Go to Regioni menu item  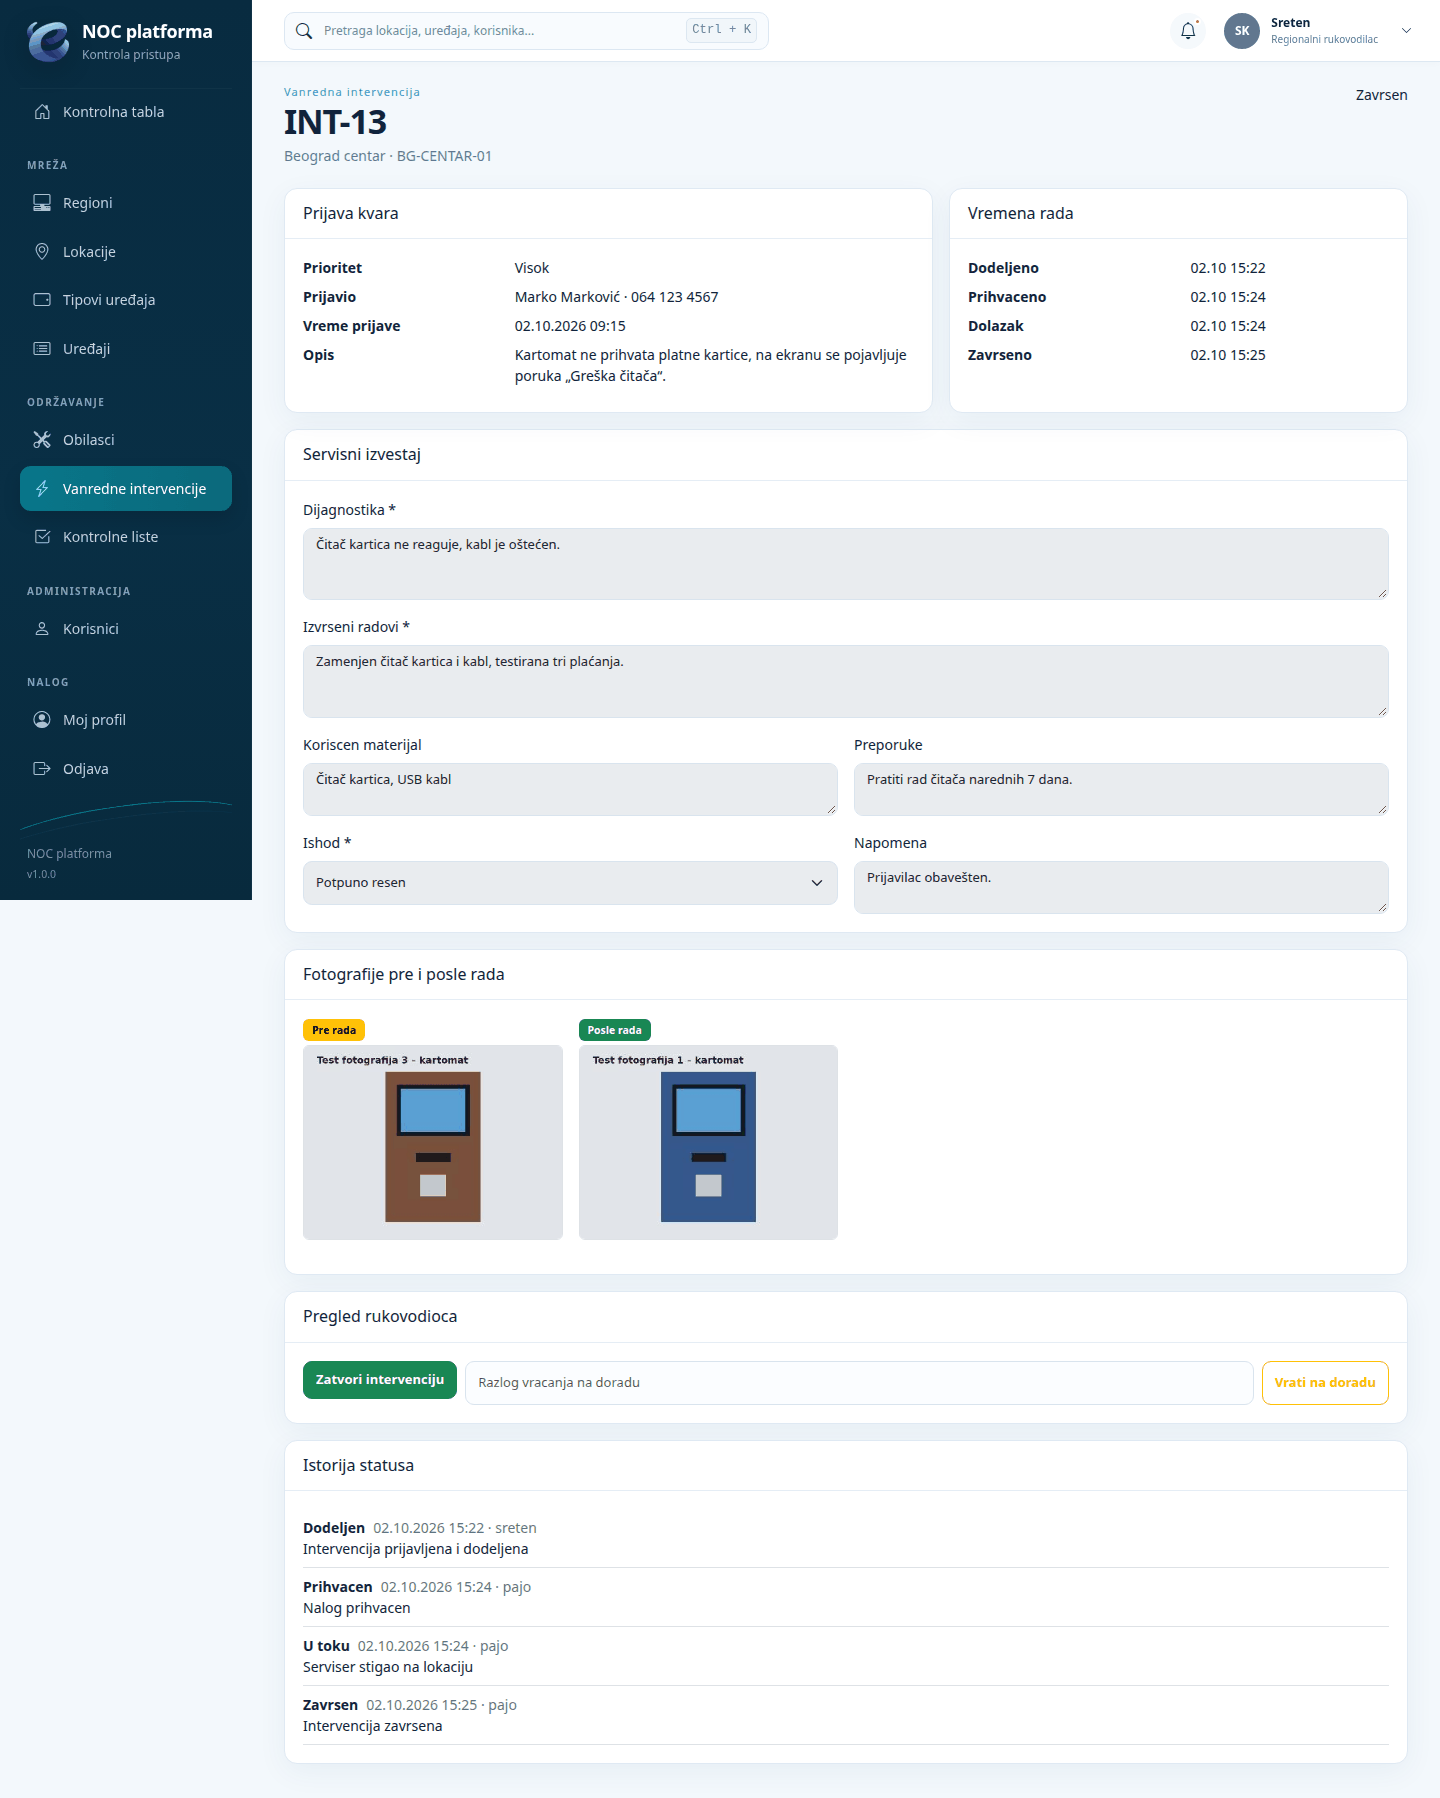coord(126,203)
